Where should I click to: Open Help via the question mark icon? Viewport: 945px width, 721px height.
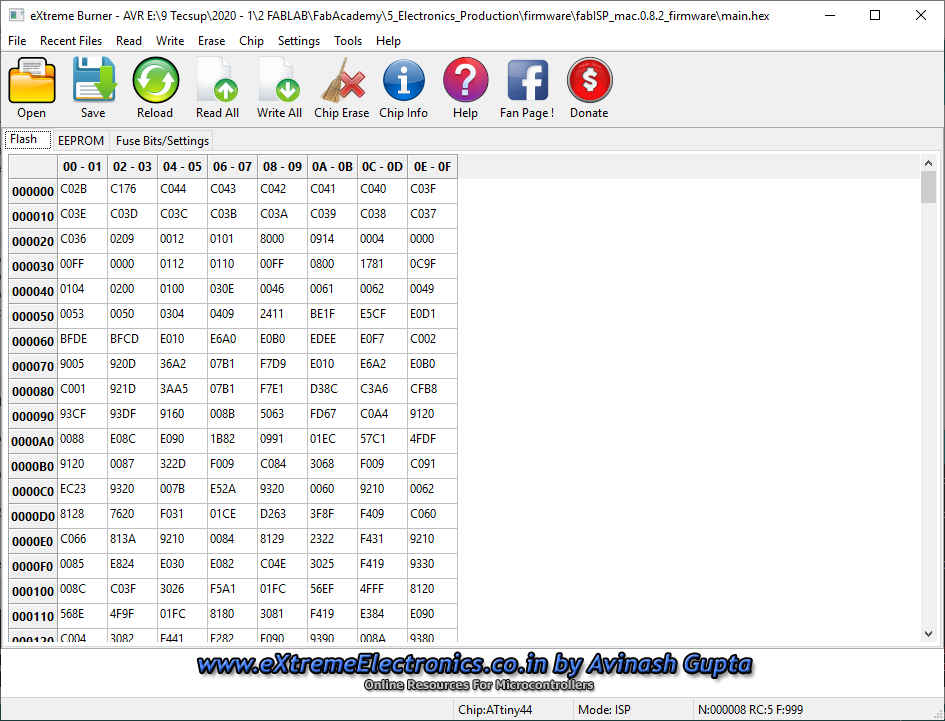465,80
